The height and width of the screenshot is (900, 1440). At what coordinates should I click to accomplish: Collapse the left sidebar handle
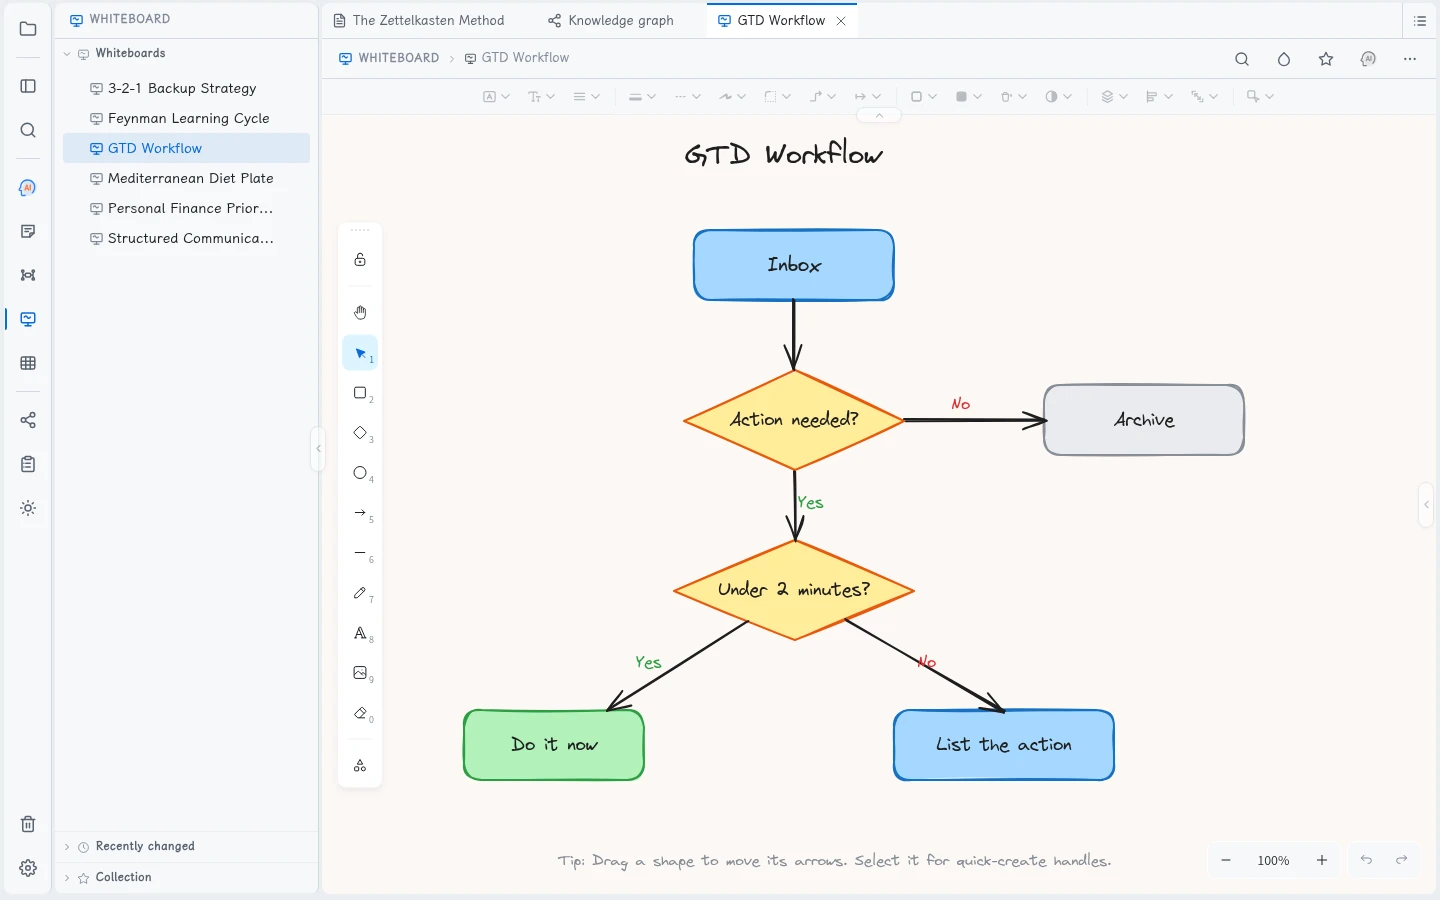tap(318, 449)
